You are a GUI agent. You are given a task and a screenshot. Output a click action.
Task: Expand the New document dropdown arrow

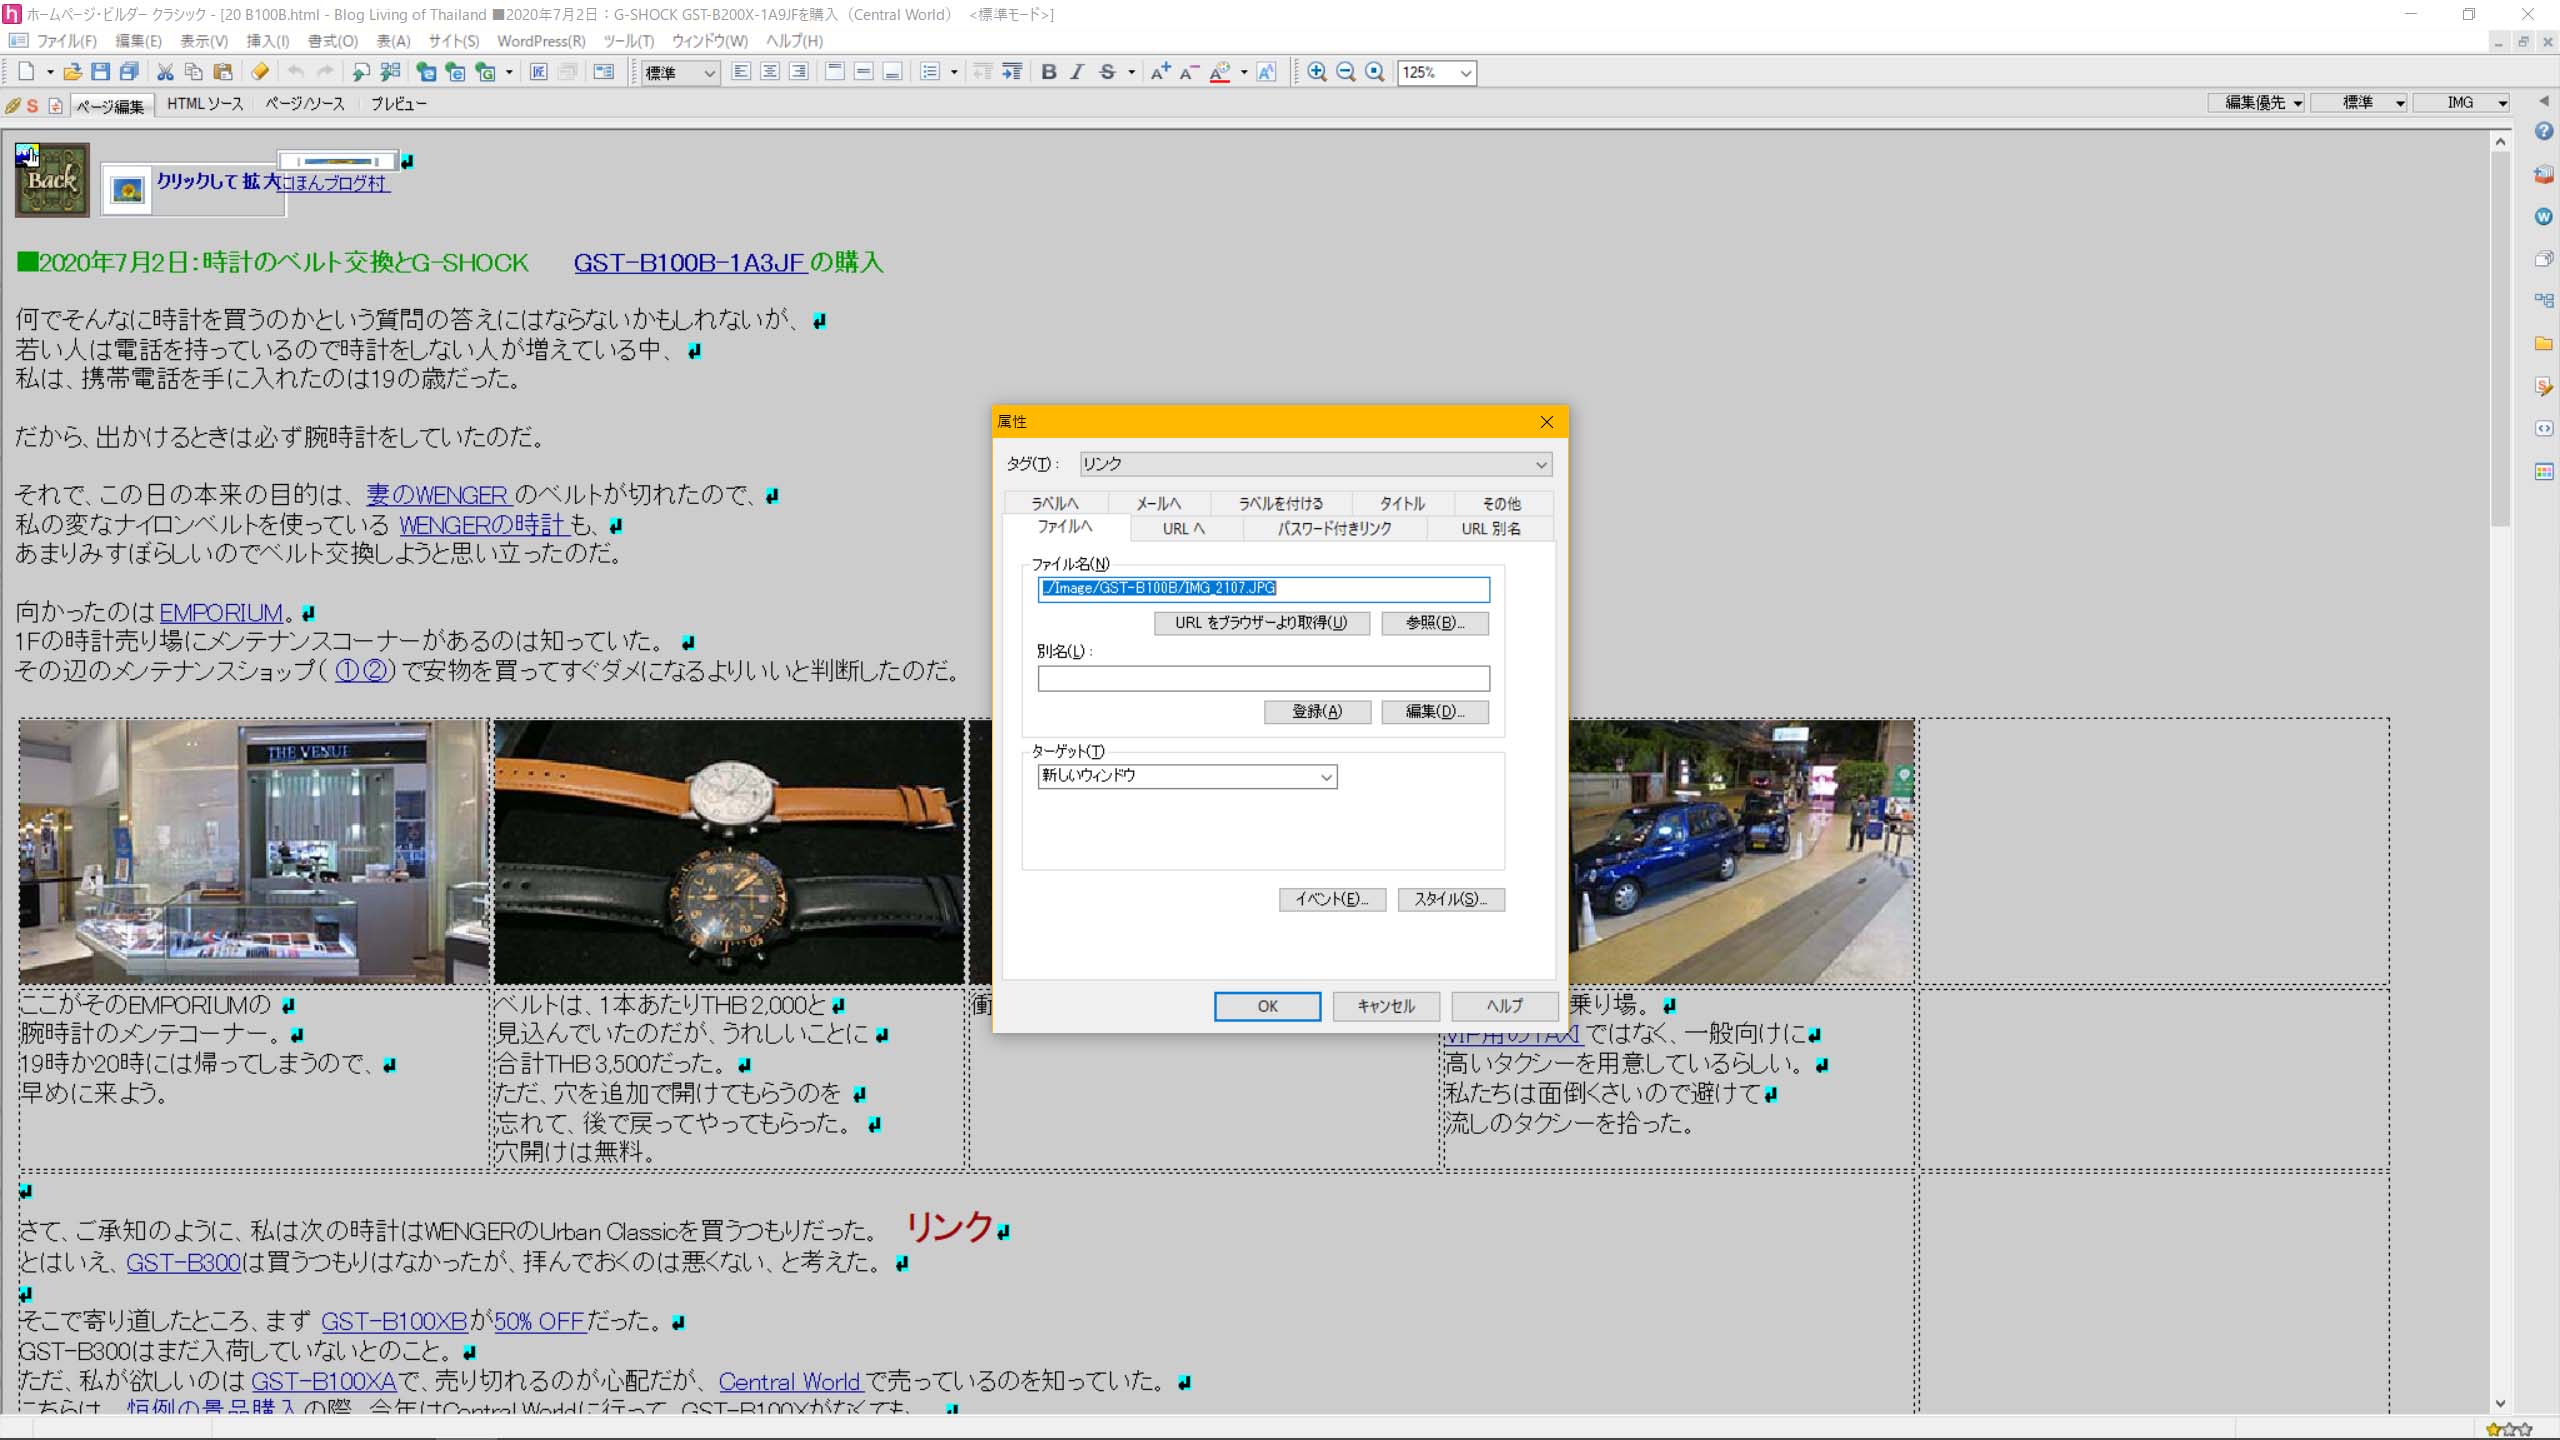49,72
